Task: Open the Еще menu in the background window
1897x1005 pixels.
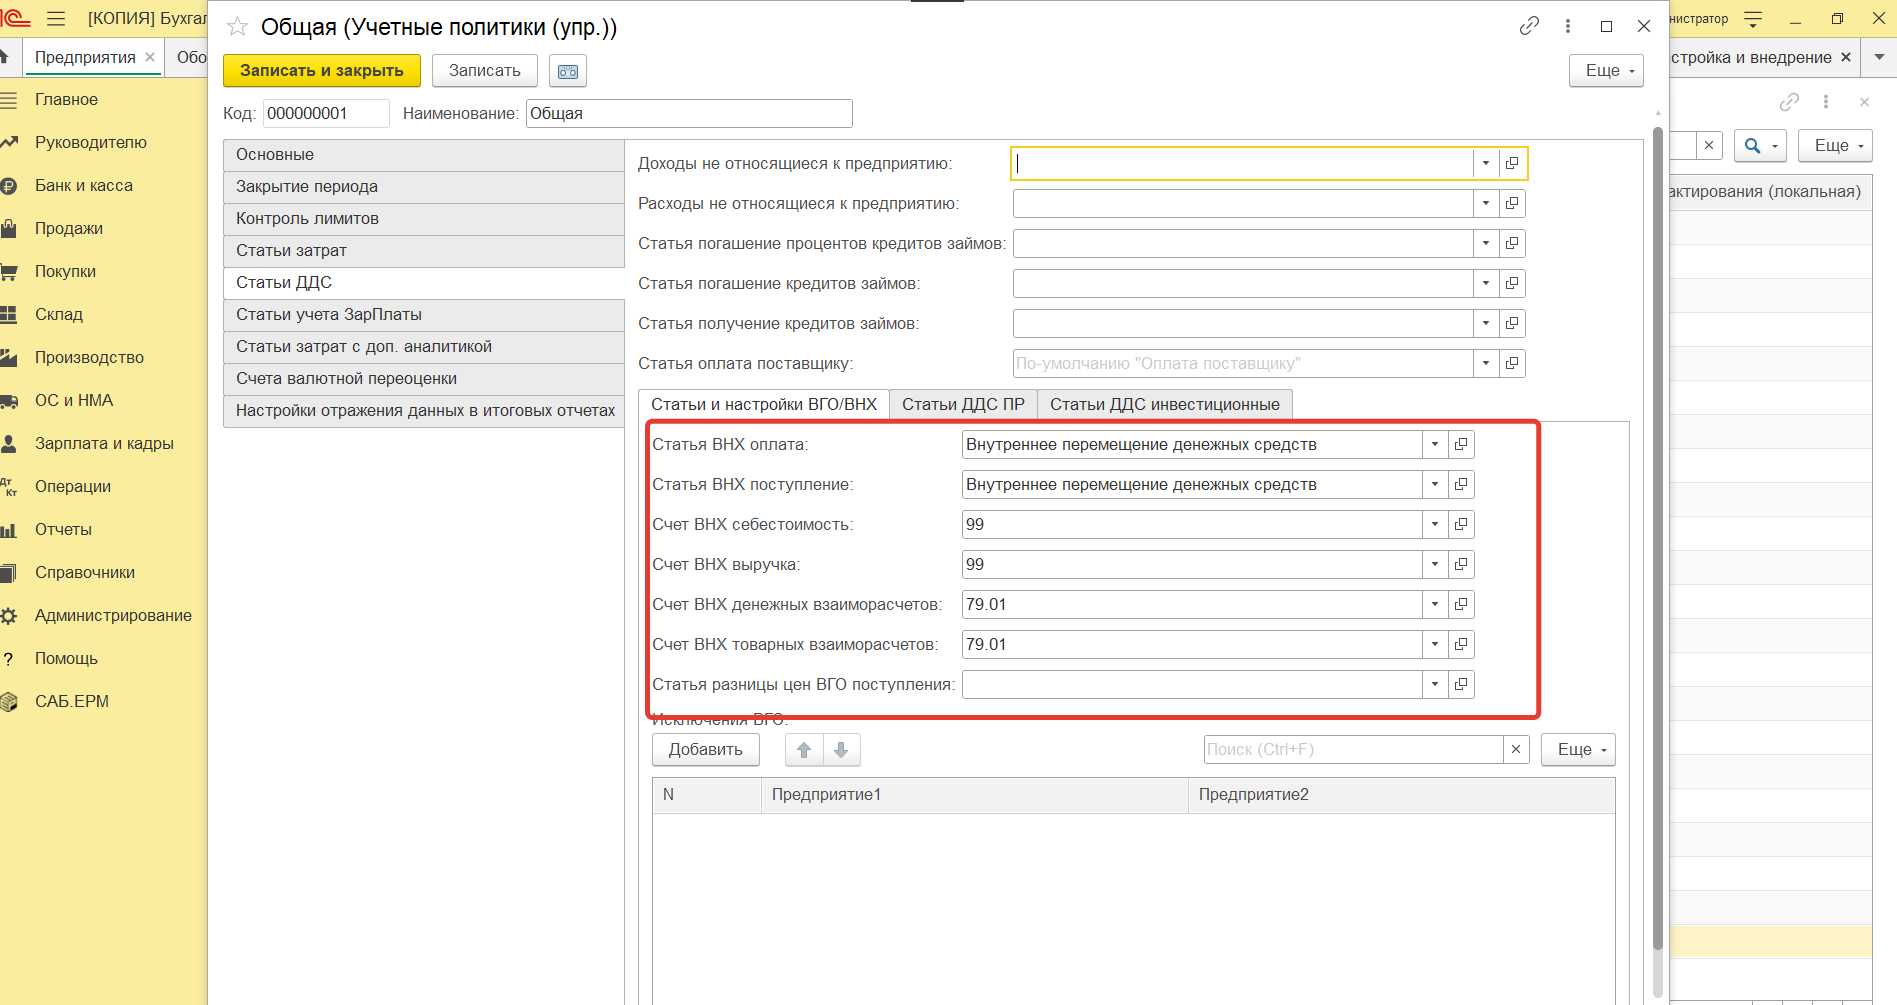Action: (x=1835, y=146)
